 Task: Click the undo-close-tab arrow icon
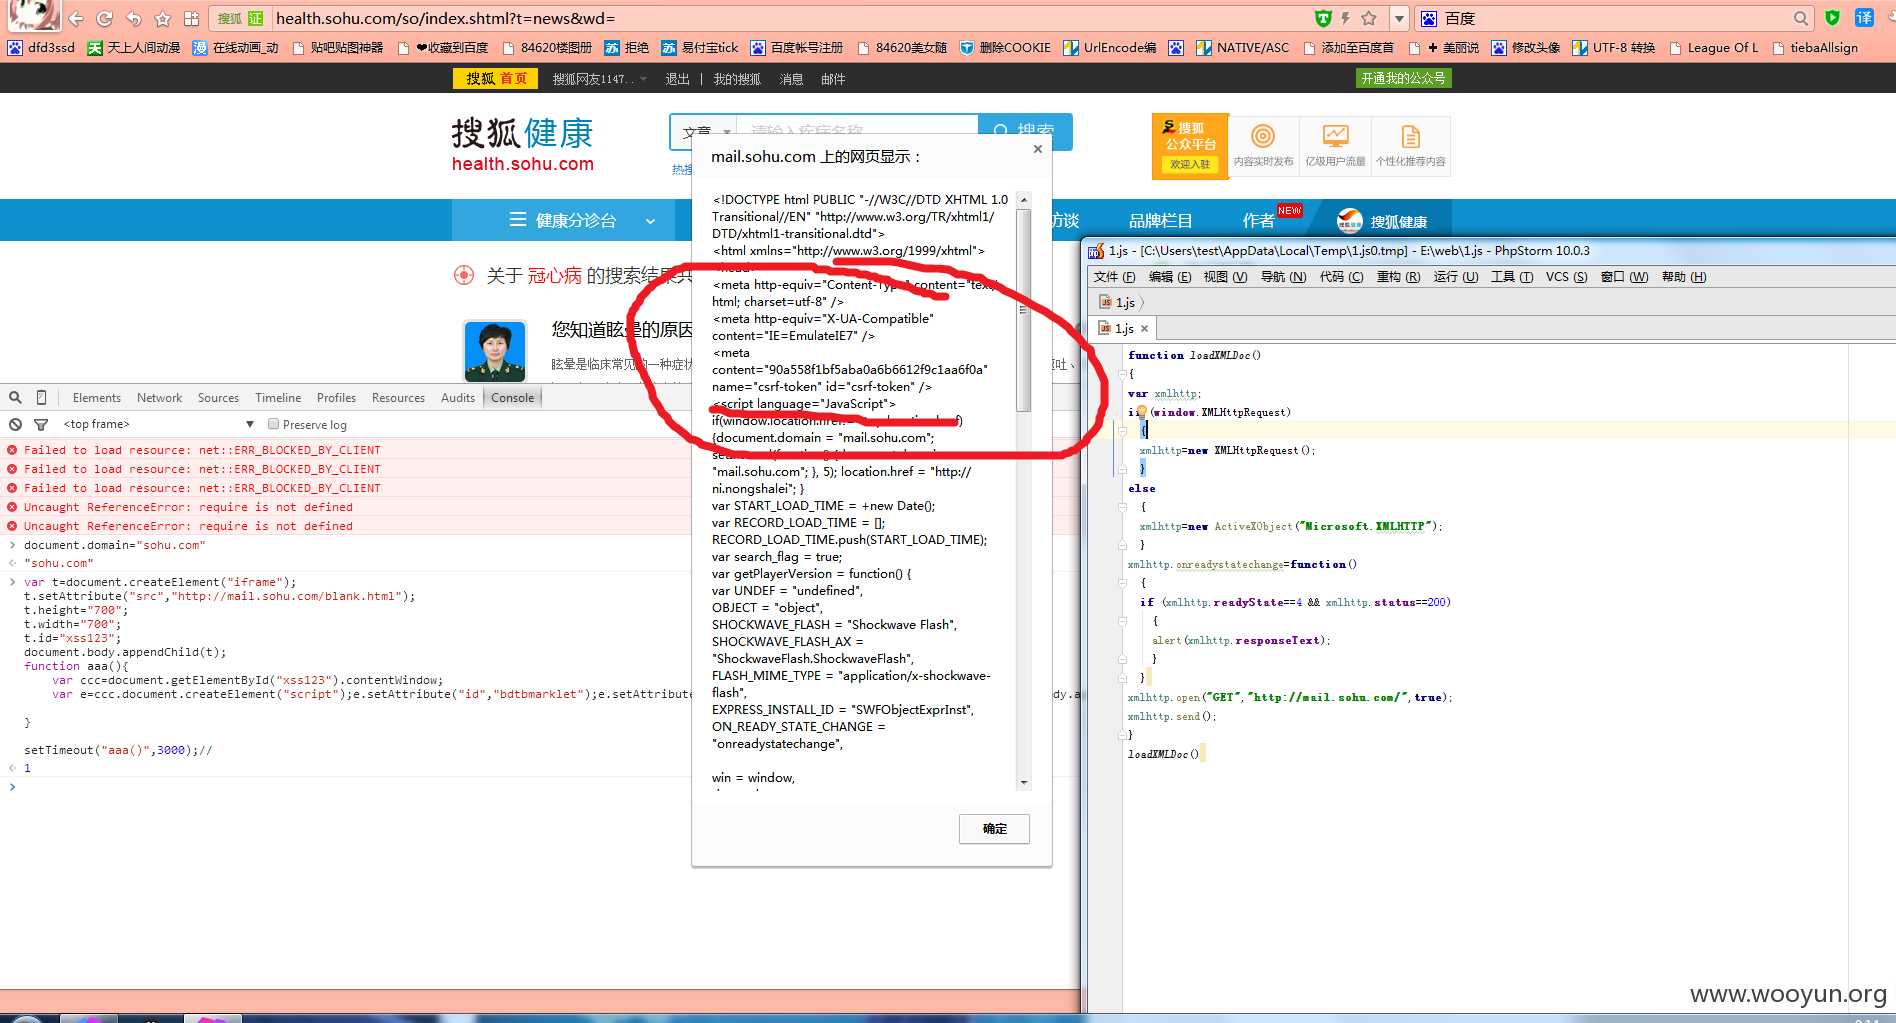point(133,18)
